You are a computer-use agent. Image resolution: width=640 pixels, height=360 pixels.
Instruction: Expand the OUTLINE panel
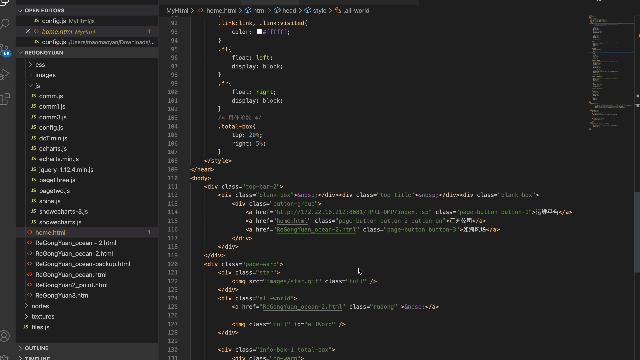pos(87,348)
